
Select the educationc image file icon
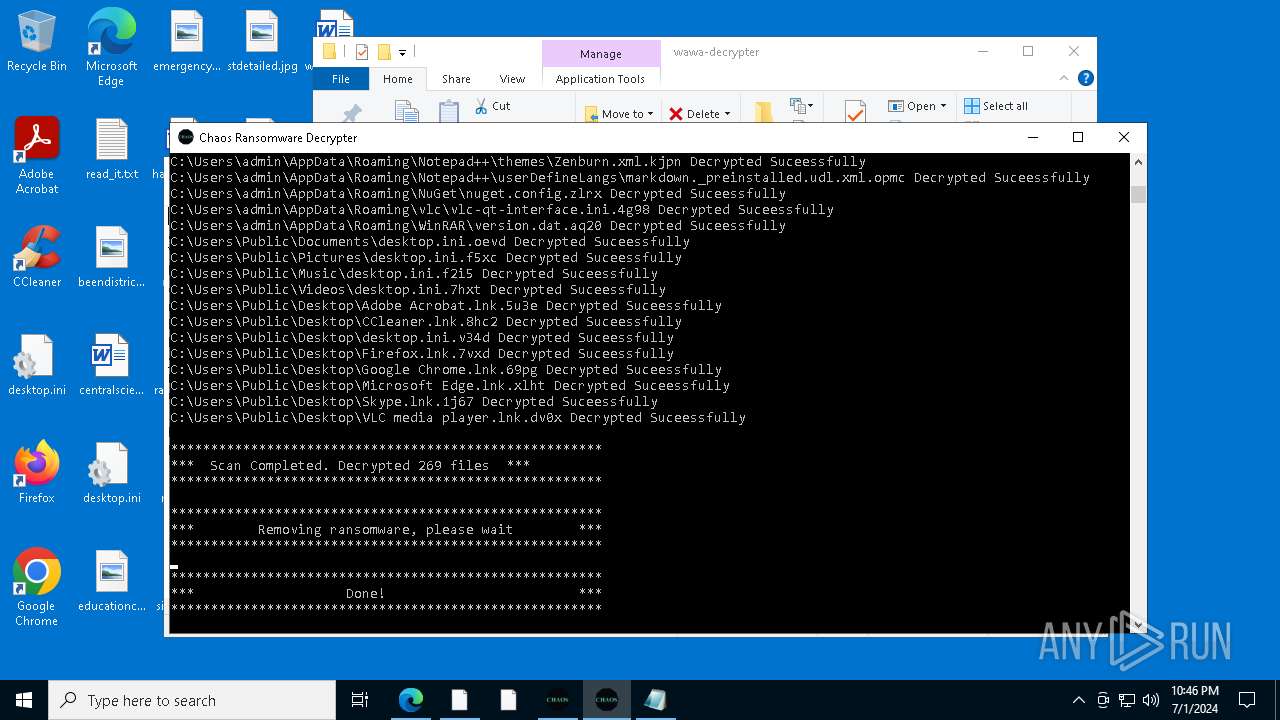click(112, 581)
